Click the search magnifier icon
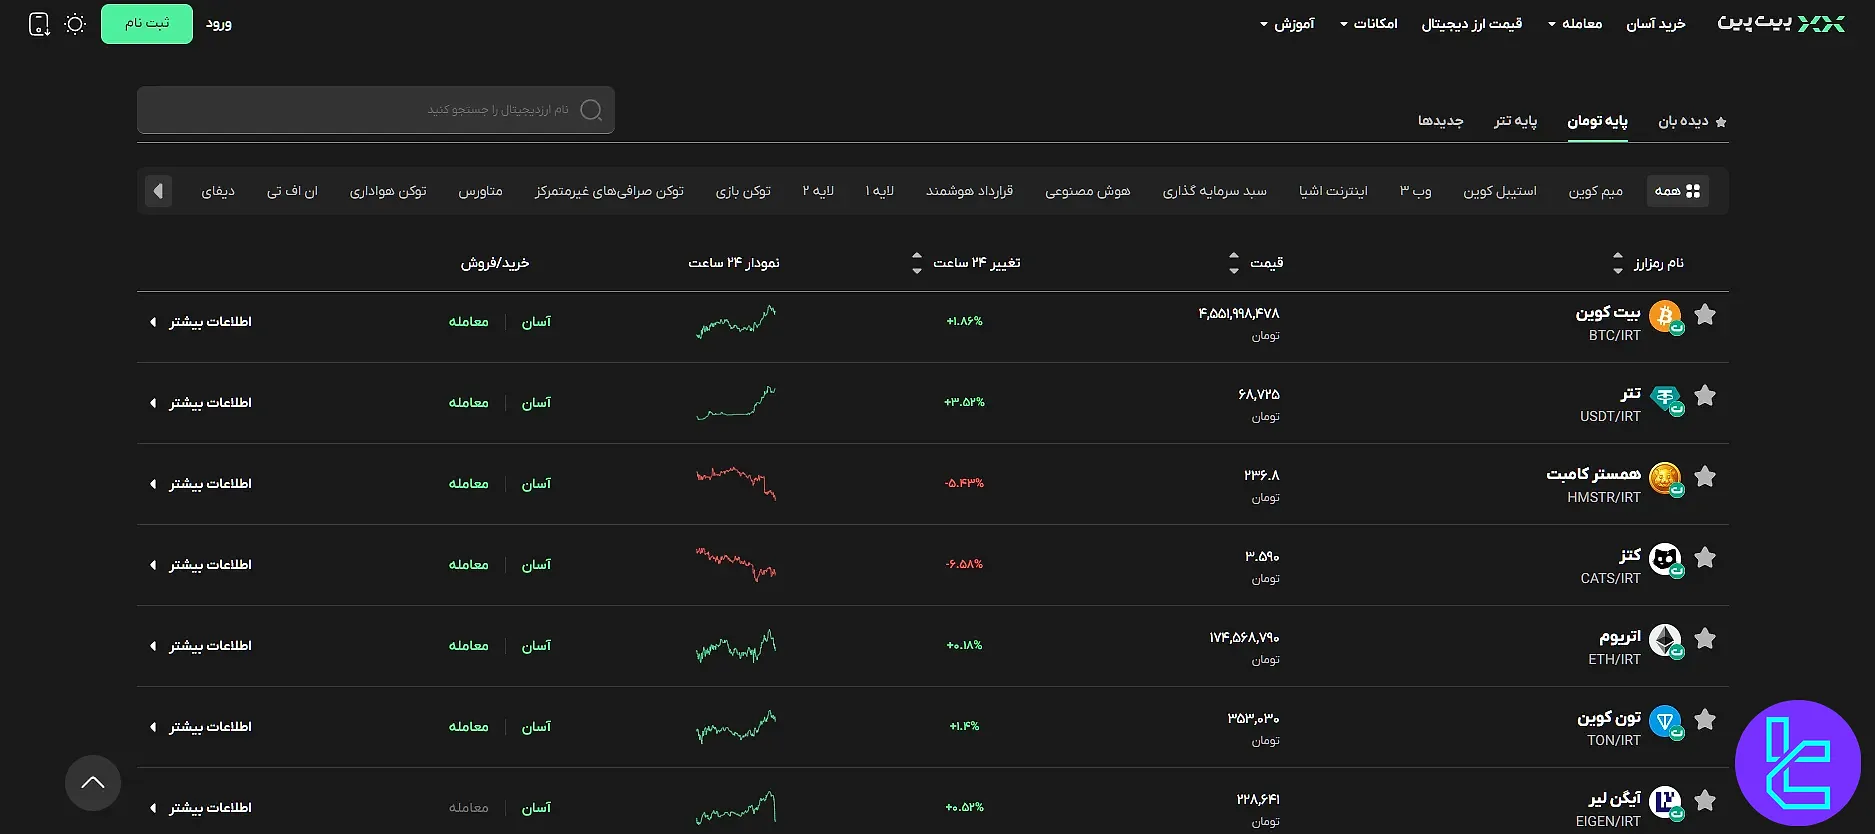The width and height of the screenshot is (1875, 834). (591, 110)
